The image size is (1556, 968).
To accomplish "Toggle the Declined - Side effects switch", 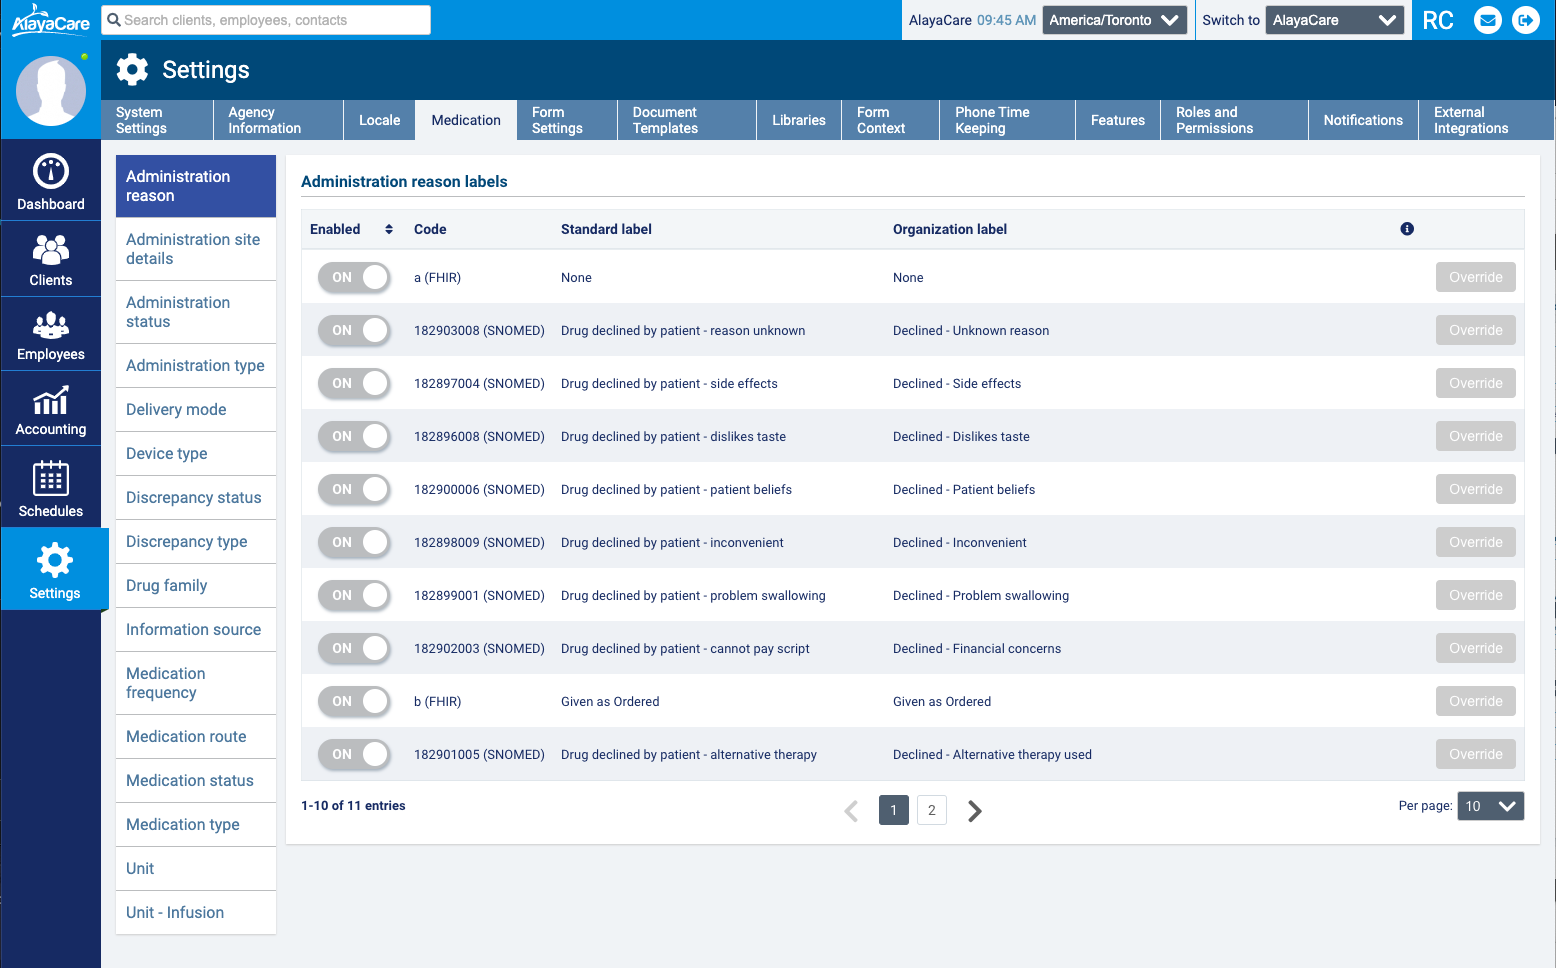I will click(x=355, y=384).
